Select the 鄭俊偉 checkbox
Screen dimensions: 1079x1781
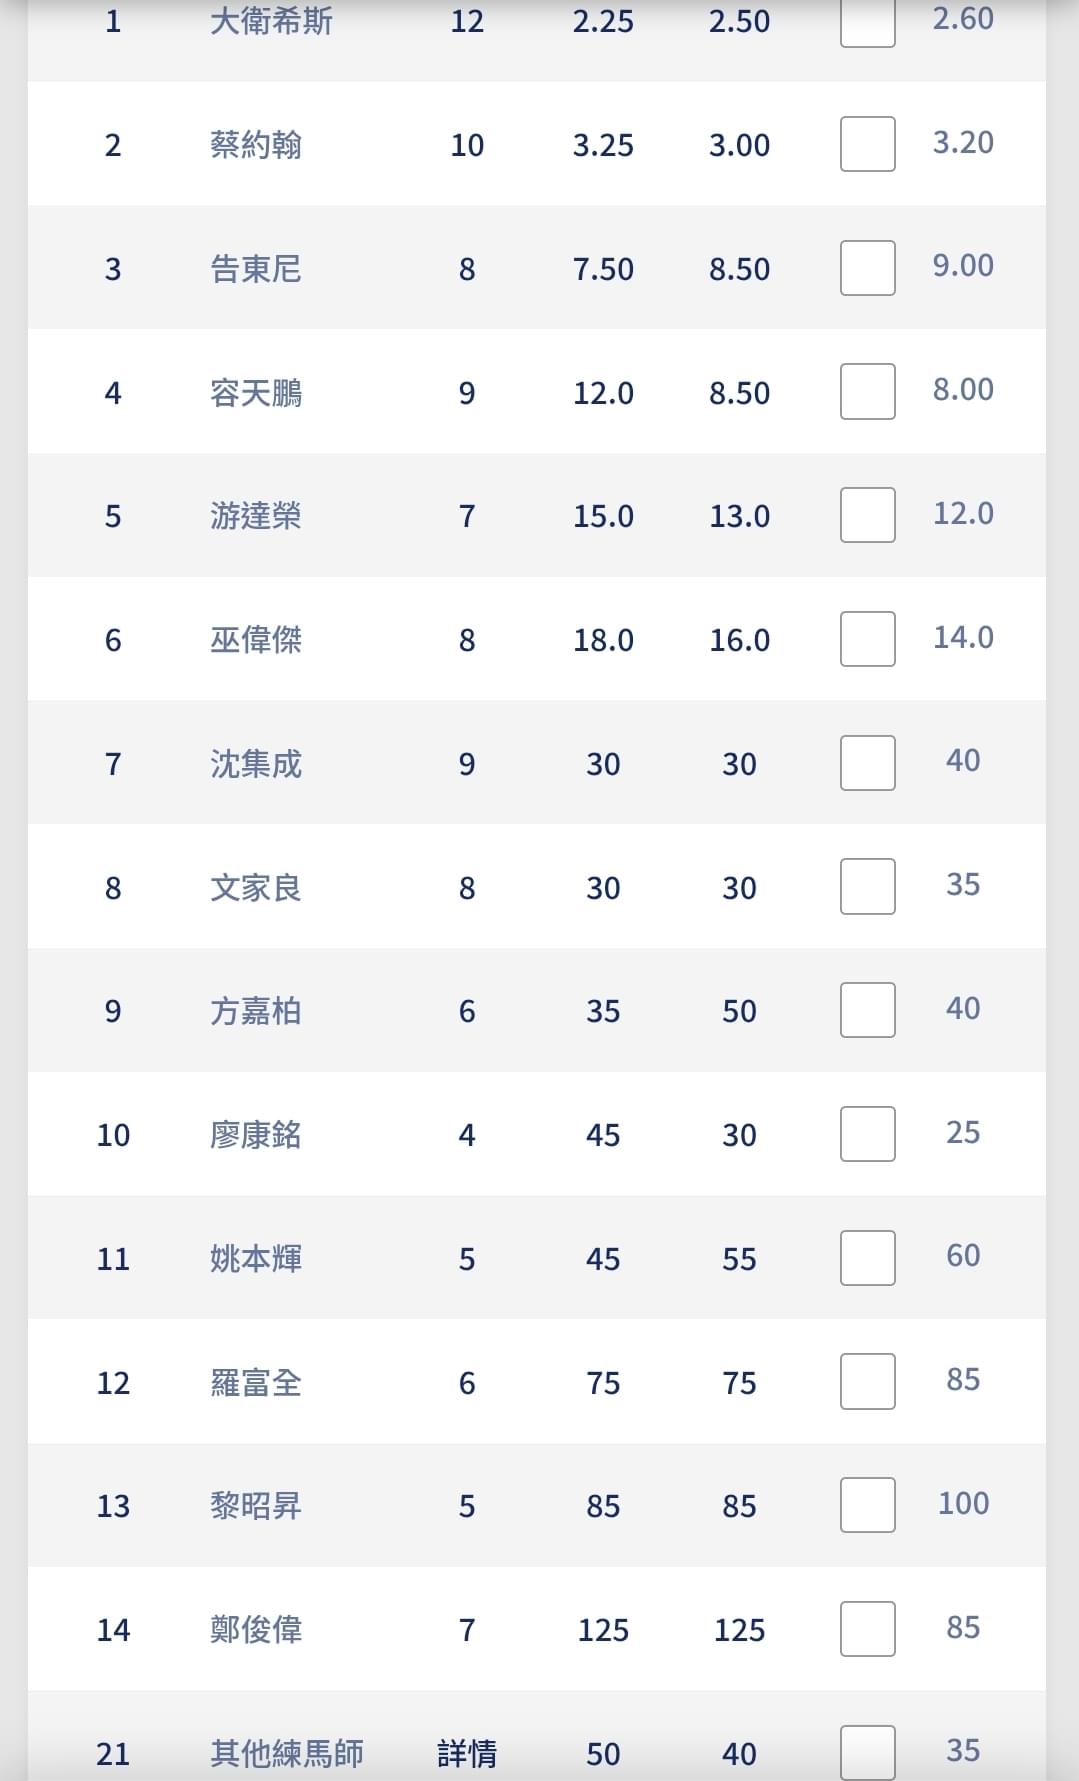(867, 1629)
